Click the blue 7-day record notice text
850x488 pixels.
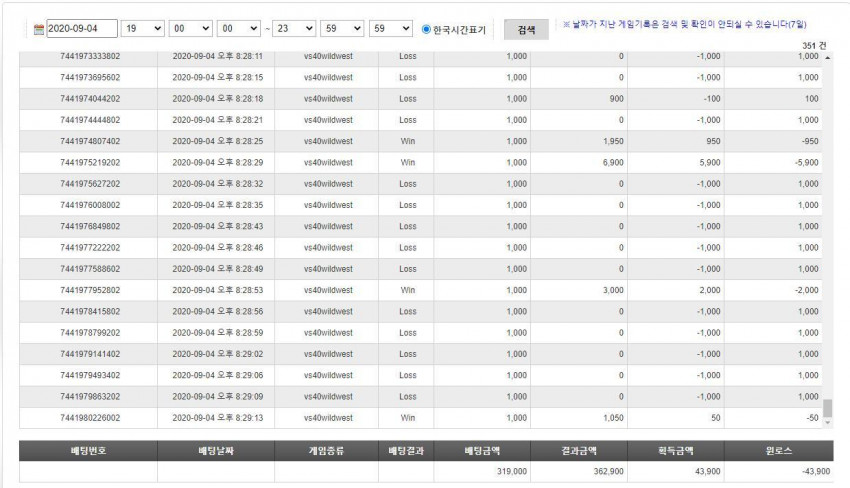(684, 24)
